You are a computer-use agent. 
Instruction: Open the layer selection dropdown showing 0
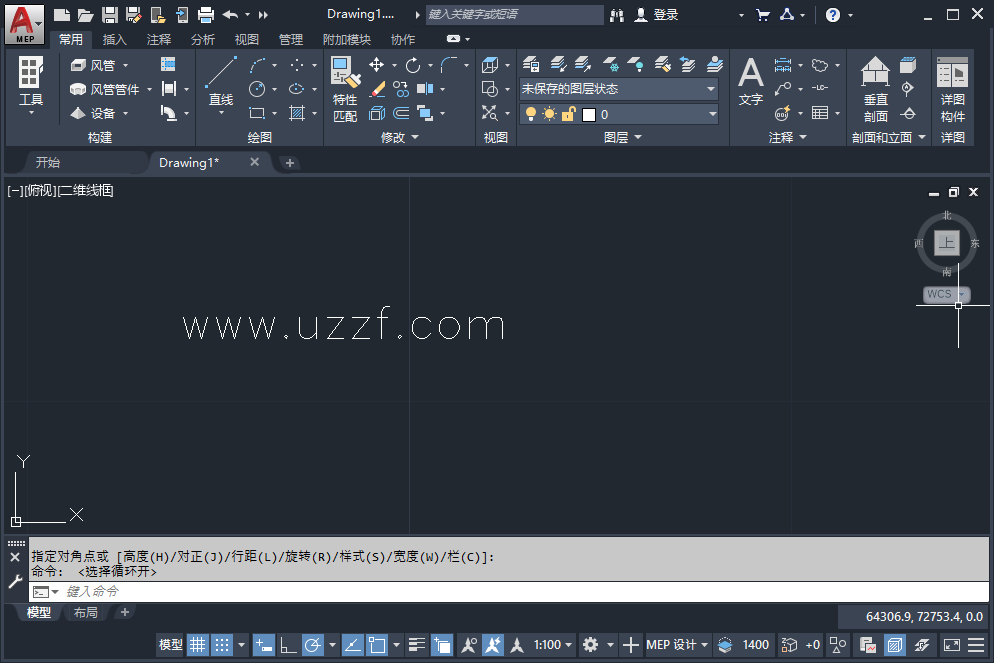pyautogui.click(x=712, y=114)
